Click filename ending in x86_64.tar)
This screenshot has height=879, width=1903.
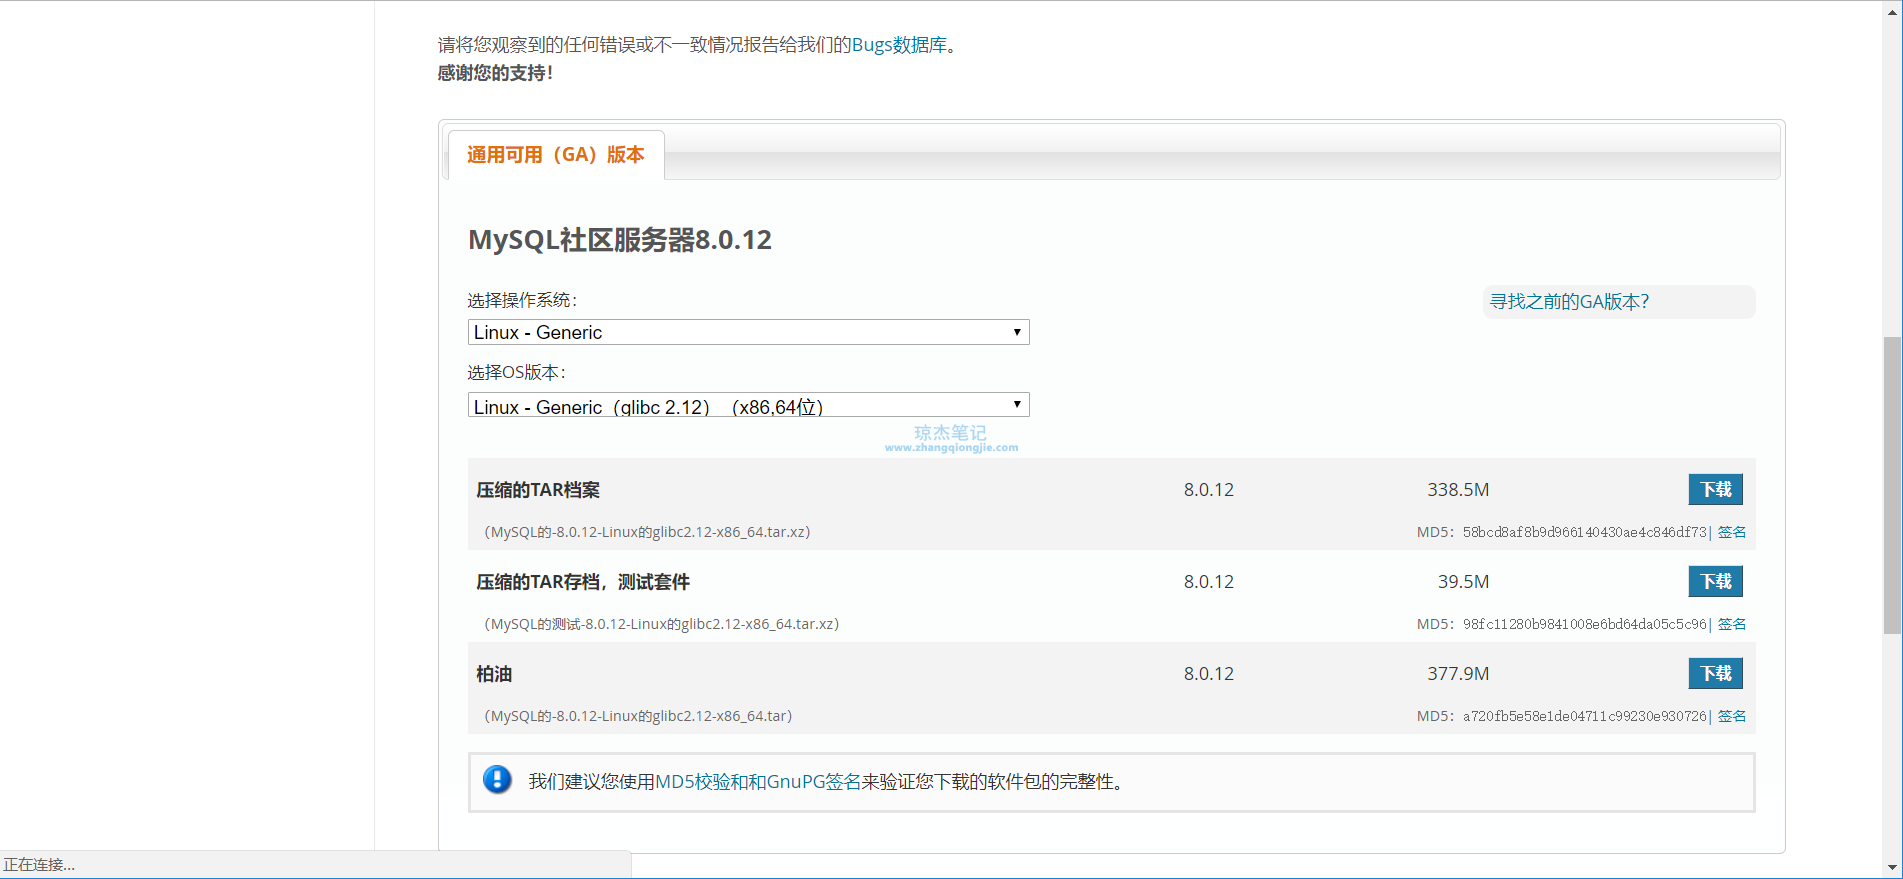(638, 716)
